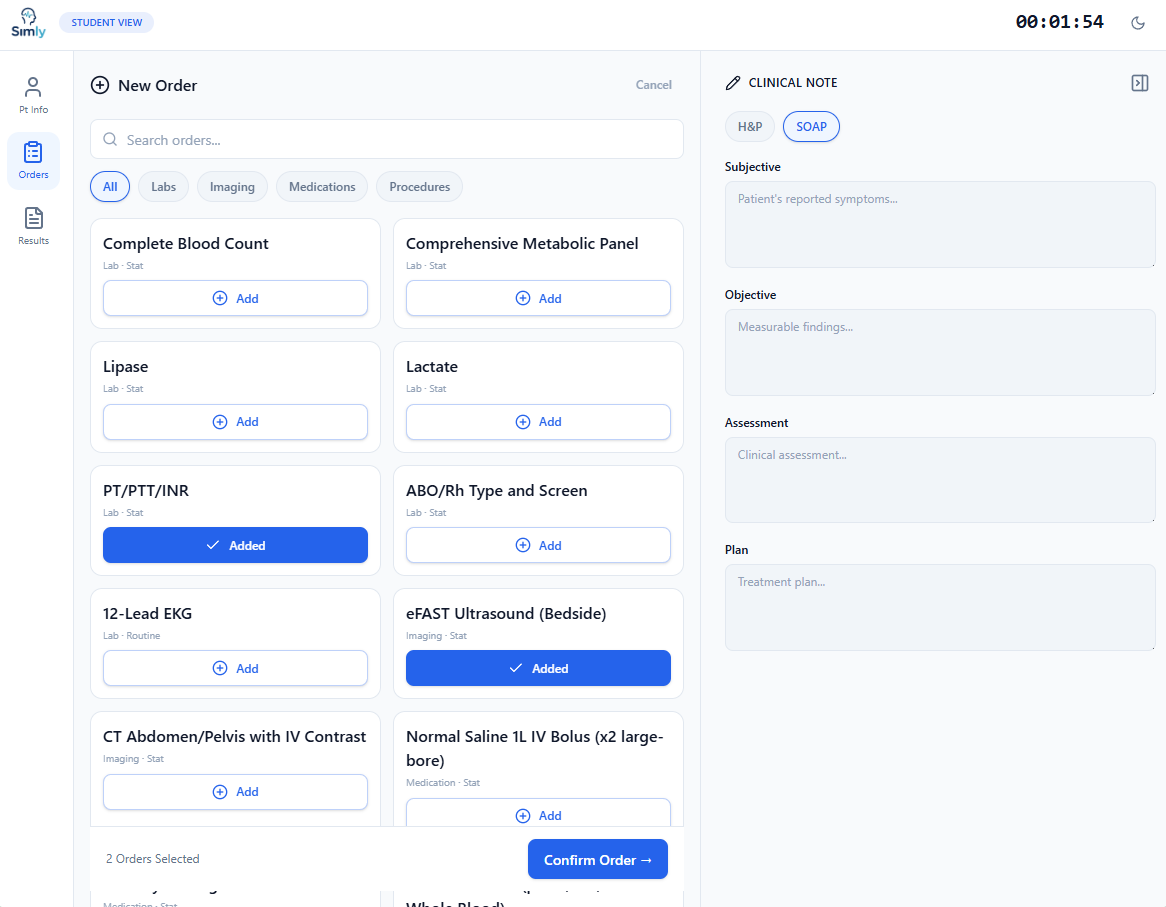Add the Complete Blood Count order
Screen dimensions: 1166x907
(235, 298)
